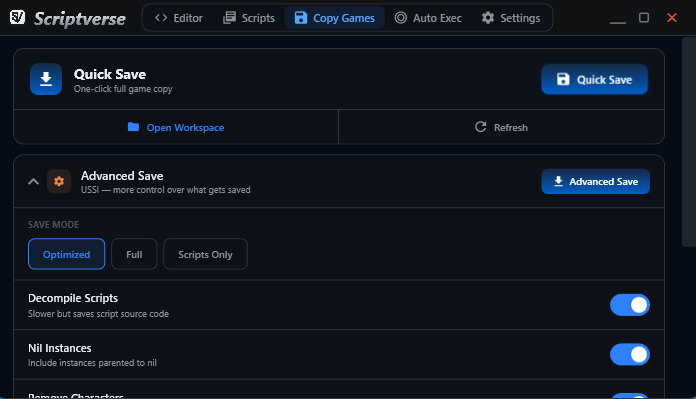The height and width of the screenshot is (399, 696).
Task: Refresh the workspace list
Action: click(501, 127)
